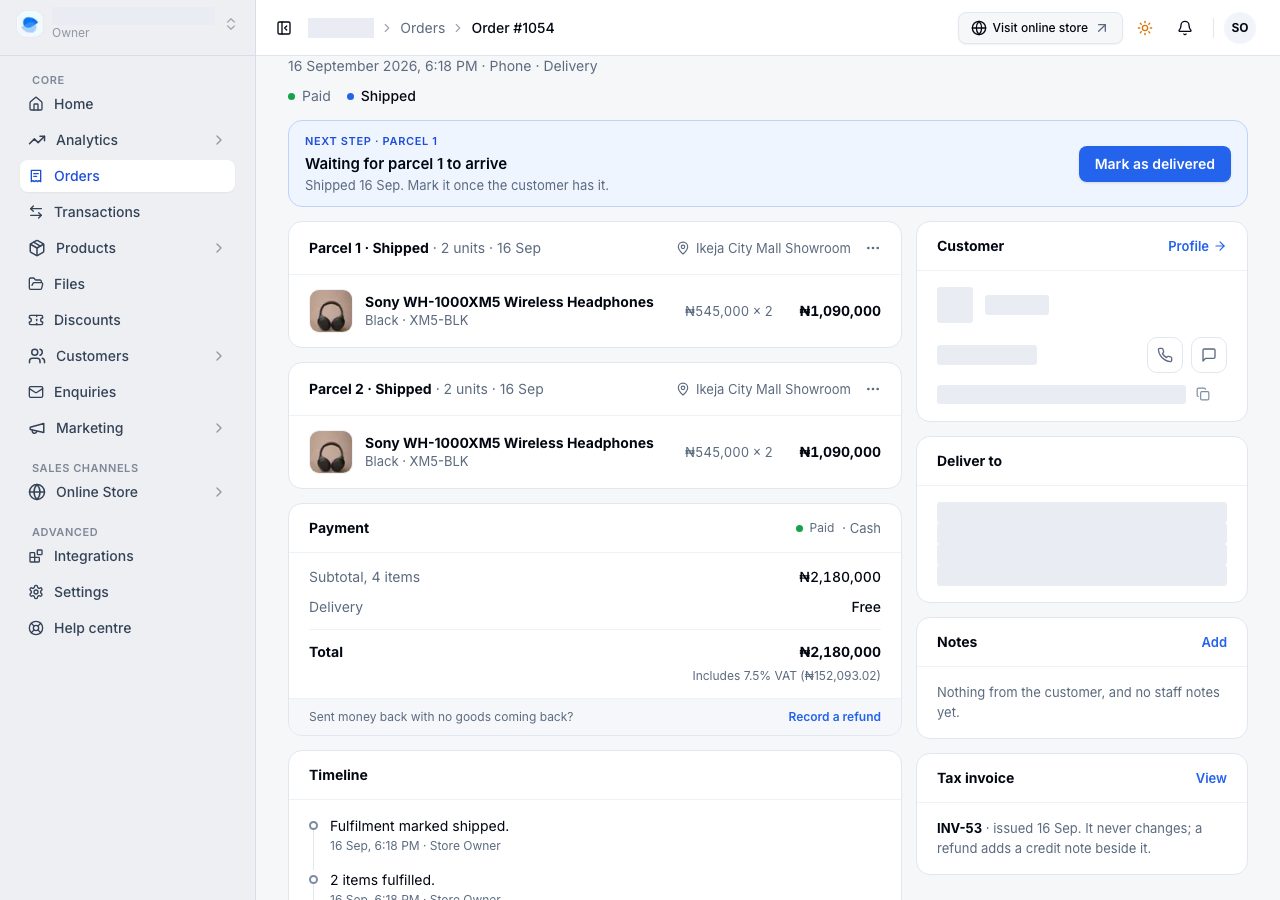1280x900 pixels.
Task: Open Parcel 2 more options menu
Action: pos(873,389)
